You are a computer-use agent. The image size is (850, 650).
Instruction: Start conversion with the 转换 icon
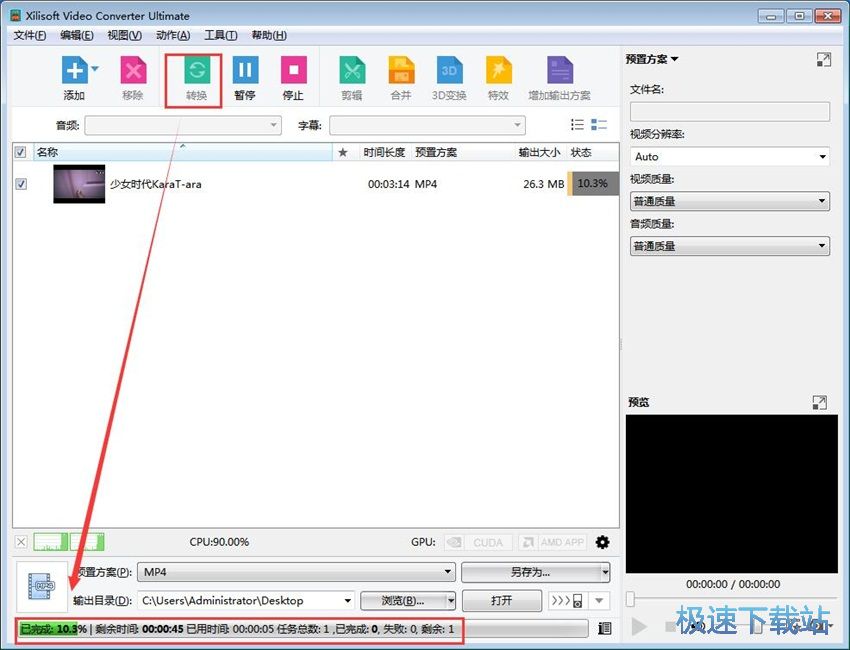pos(196,70)
